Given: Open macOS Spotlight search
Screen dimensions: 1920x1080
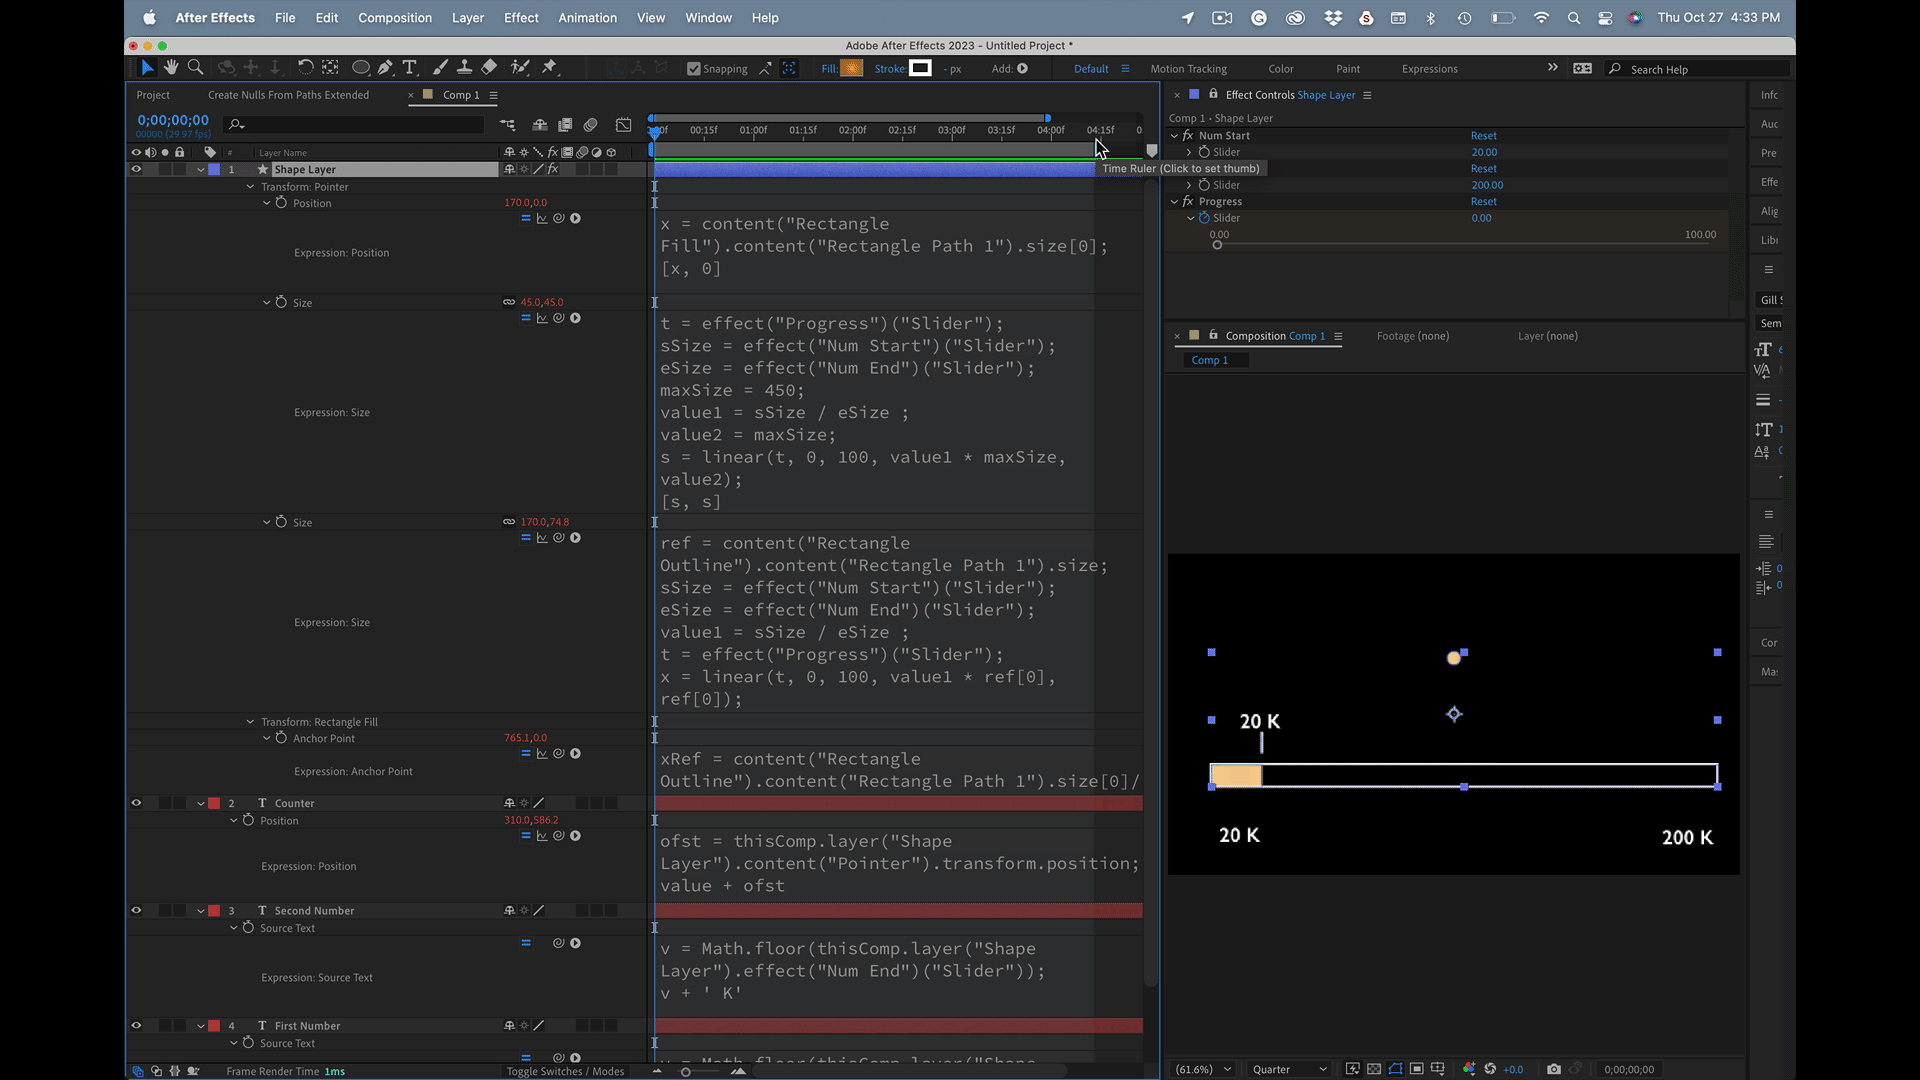Looking at the screenshot, I should [x=1574, y=18].
